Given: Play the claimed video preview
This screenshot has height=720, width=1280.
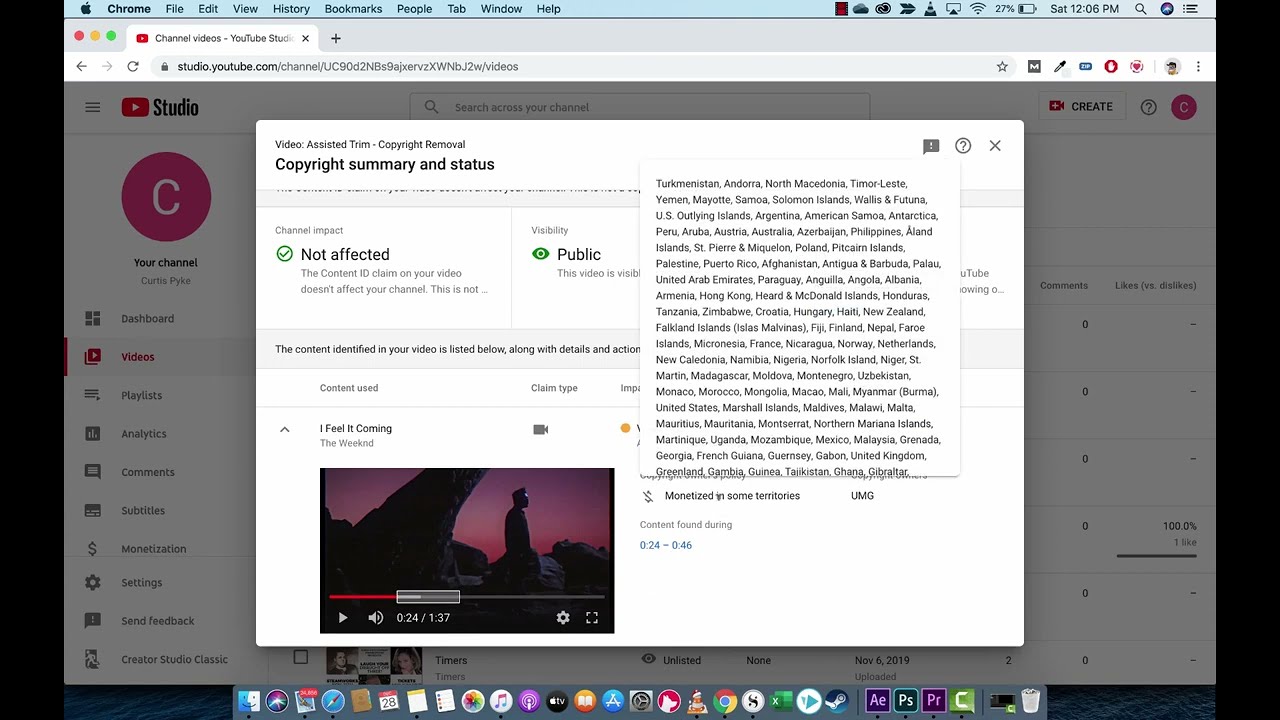Looking at the screenshot, I should point(342,618).
